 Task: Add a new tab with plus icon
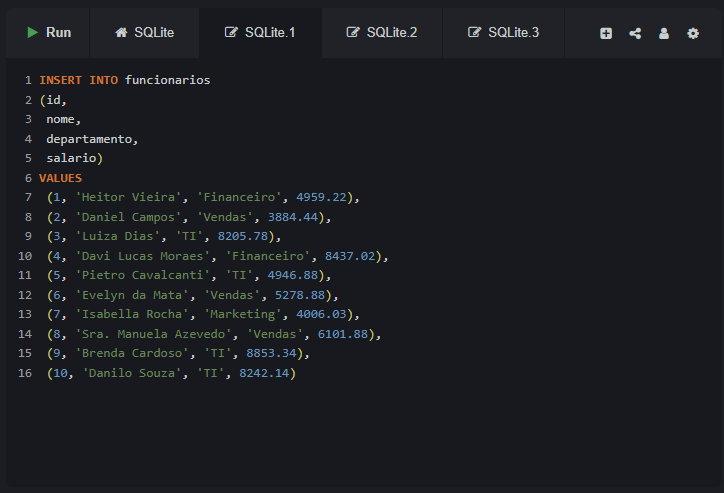pyautogui.click(x=606, y=33)
